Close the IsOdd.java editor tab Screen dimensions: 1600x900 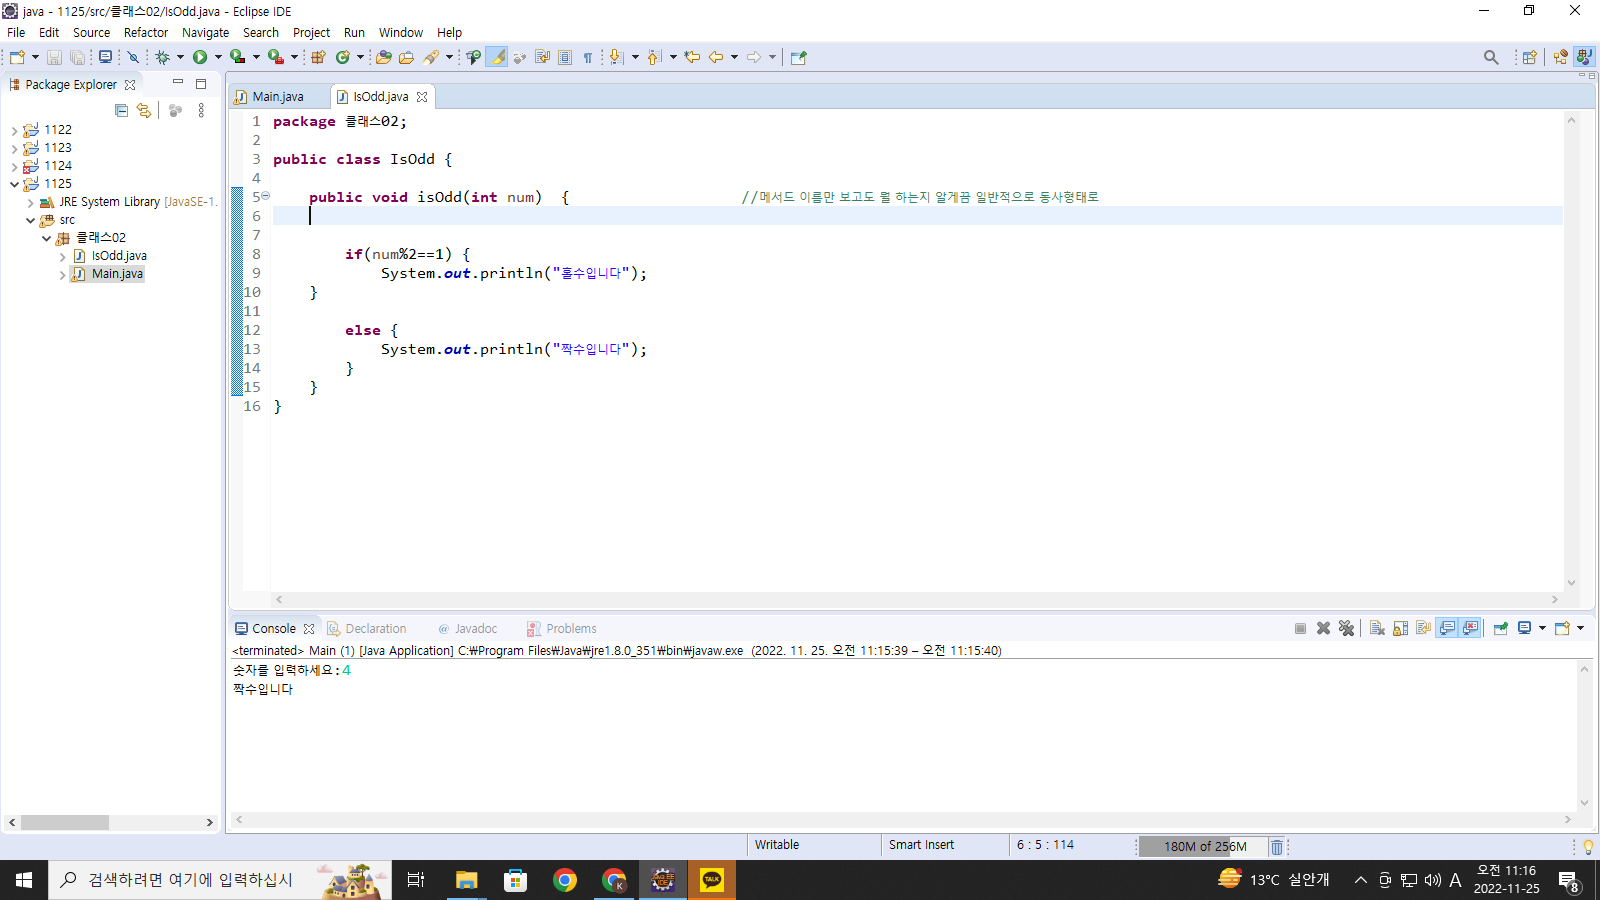click(x=422, y=97)
